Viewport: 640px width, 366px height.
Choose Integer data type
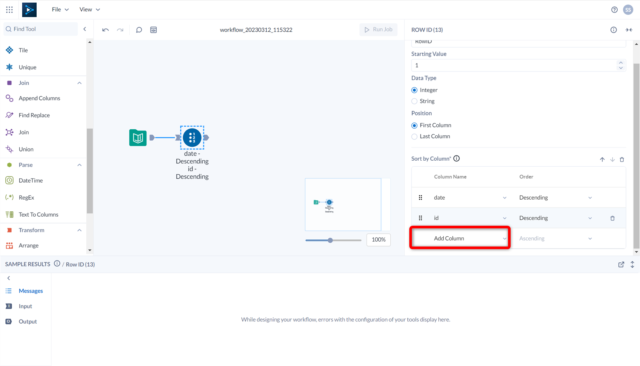point(414,90)
